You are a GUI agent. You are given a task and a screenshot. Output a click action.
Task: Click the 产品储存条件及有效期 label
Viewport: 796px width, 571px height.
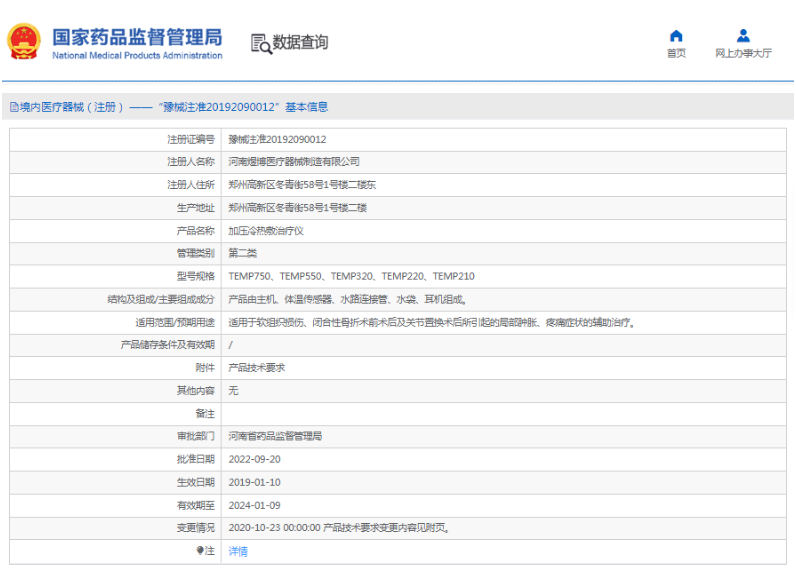pyautogui.click(x=168, y=345)
